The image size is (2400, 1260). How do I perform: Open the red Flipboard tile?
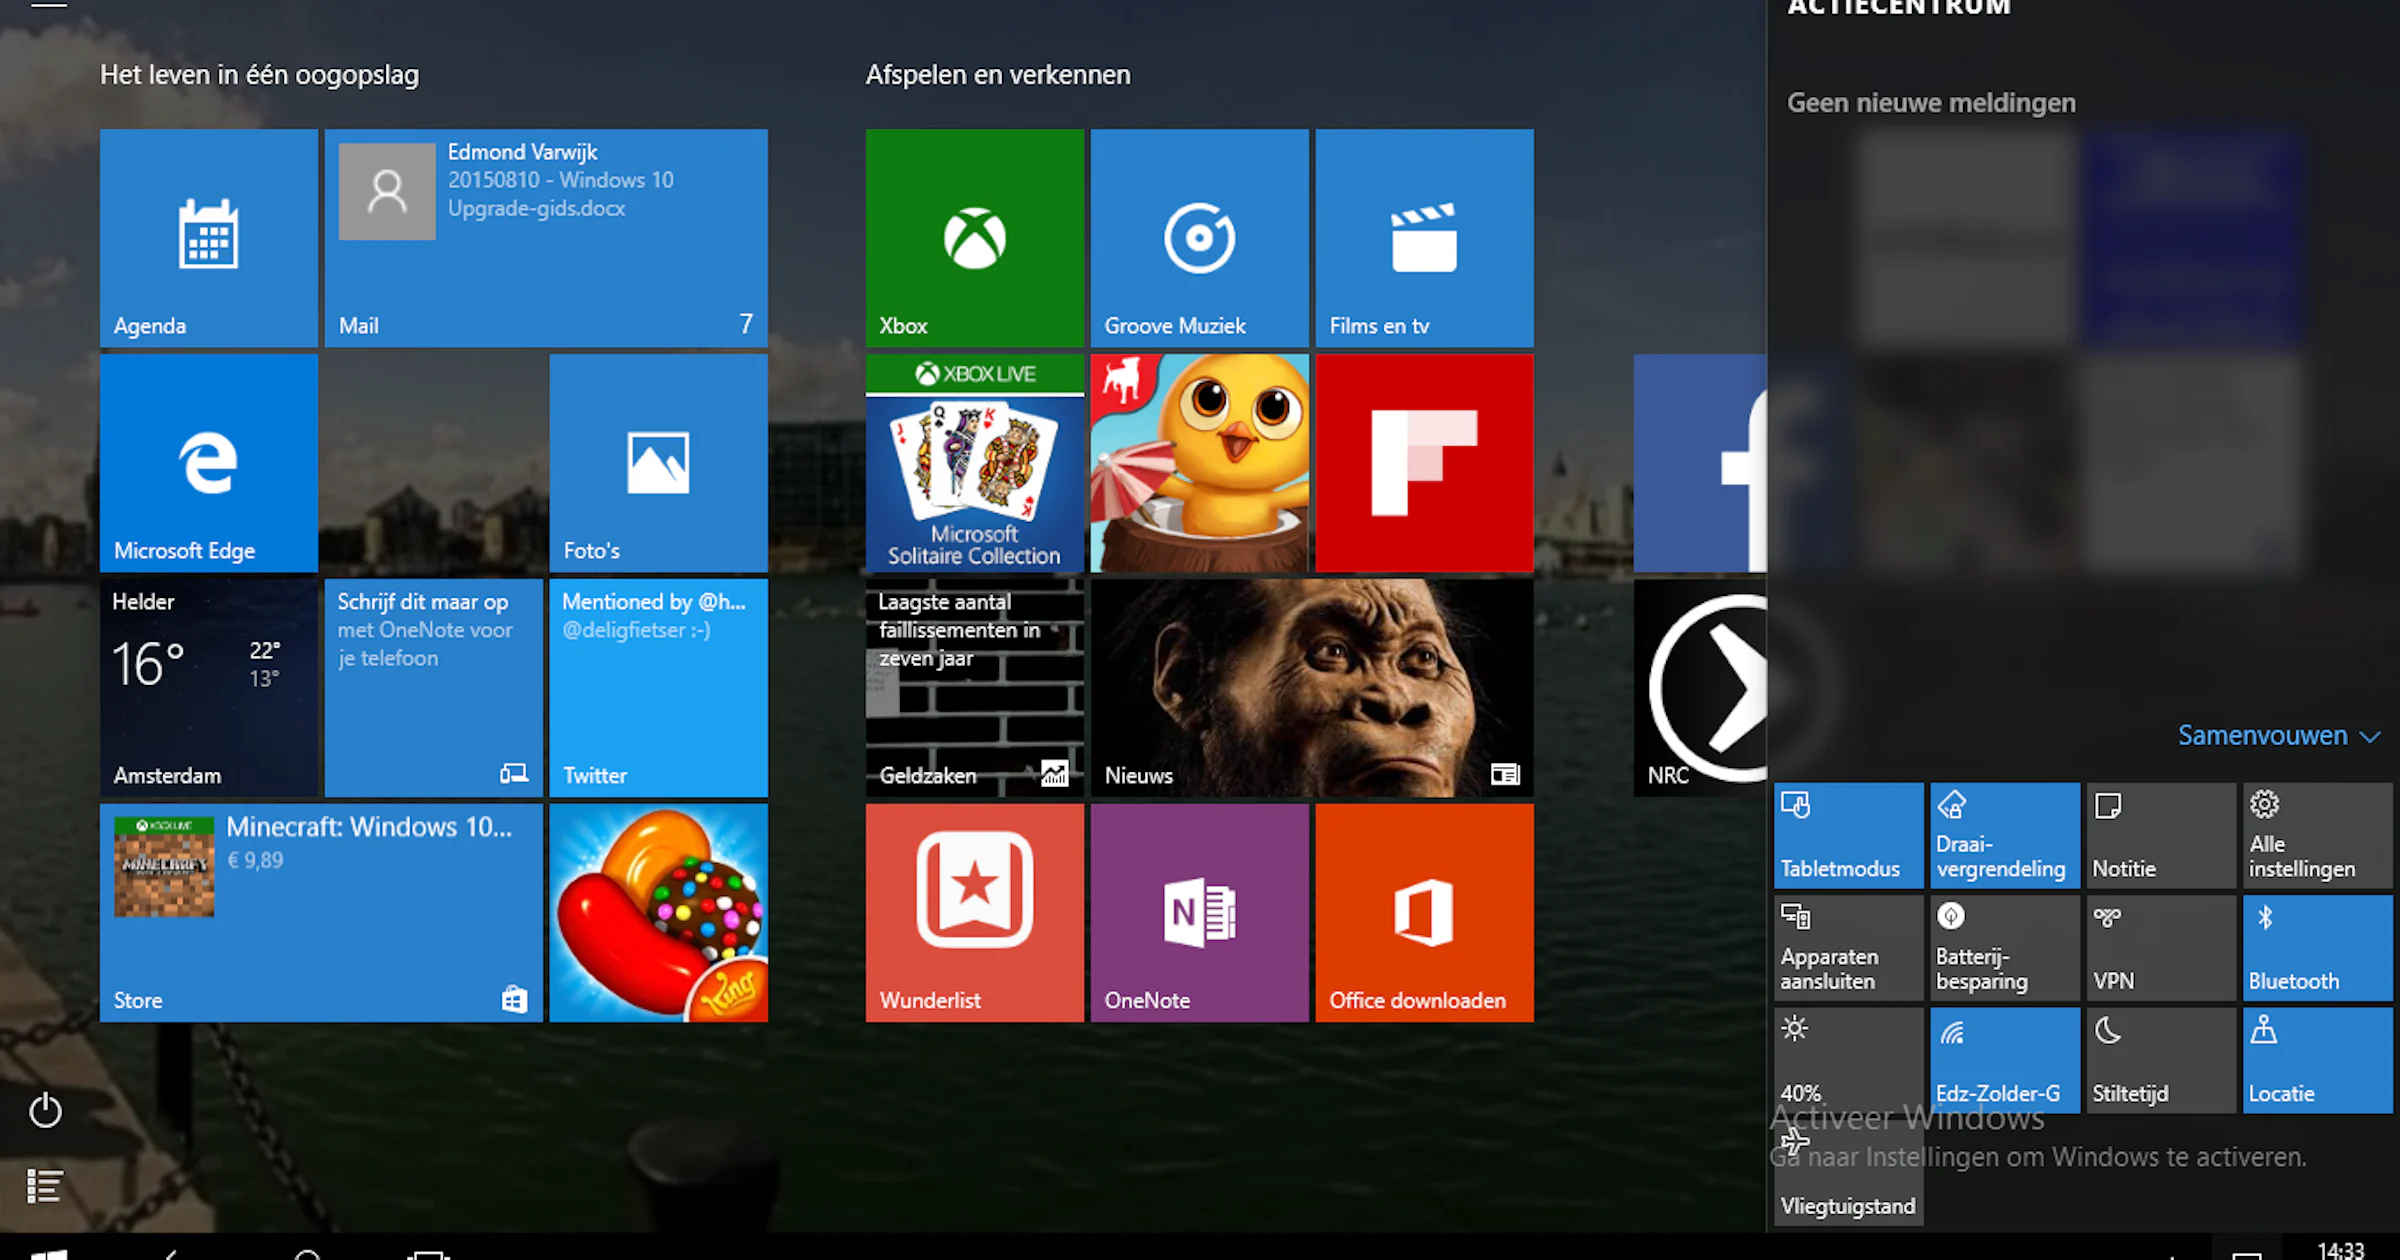point(1424,463)
